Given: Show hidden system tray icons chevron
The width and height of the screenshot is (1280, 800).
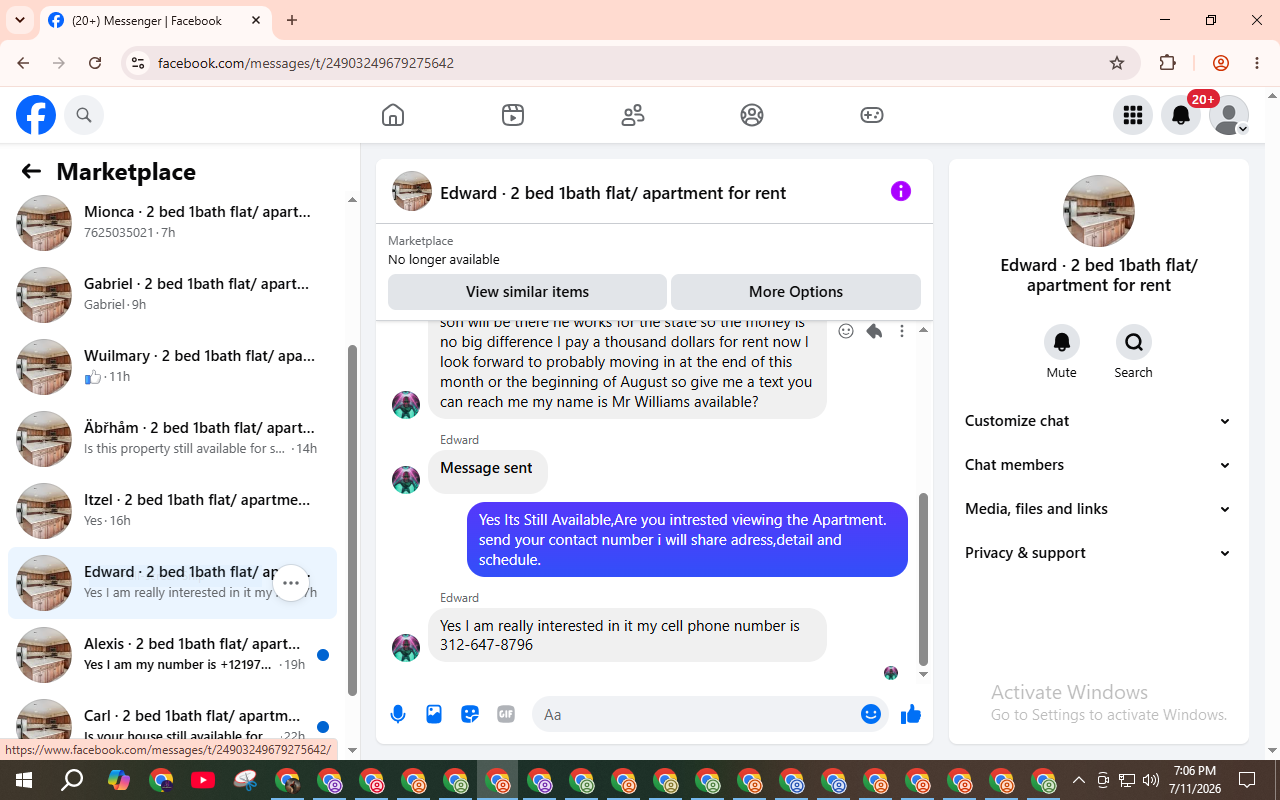Looking at the screenshot, I should [1078, 780].
